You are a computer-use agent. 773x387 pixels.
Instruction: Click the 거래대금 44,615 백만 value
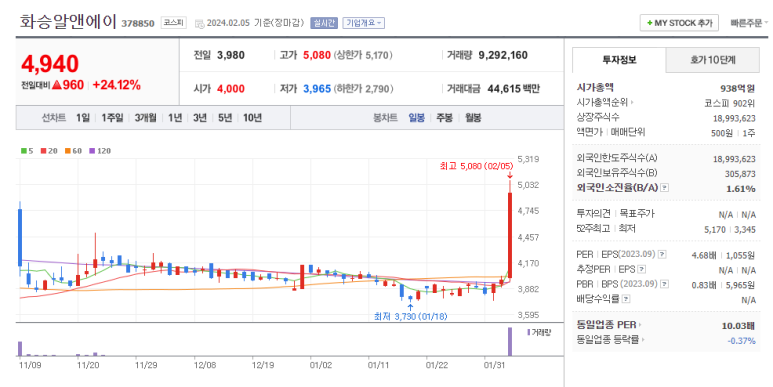tap(513, 89)
